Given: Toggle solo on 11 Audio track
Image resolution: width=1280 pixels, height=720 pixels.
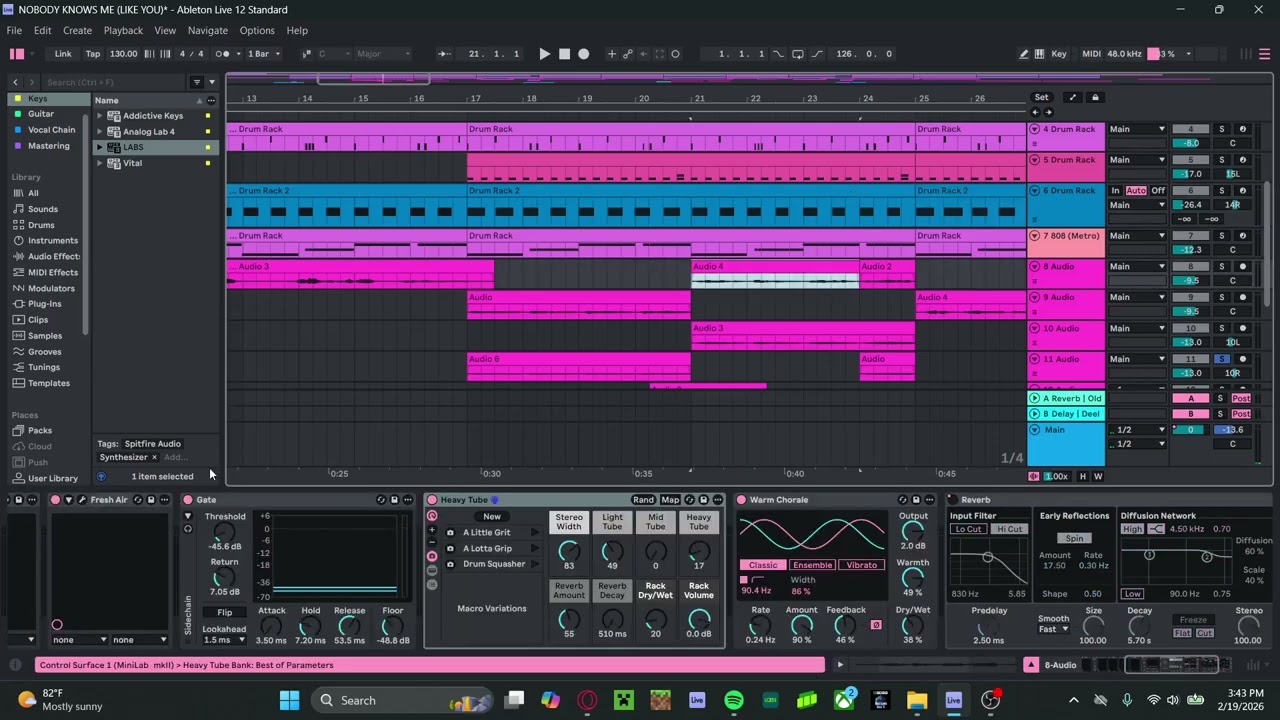Looking at the screenshot, I should click(x=1221, y=359).
